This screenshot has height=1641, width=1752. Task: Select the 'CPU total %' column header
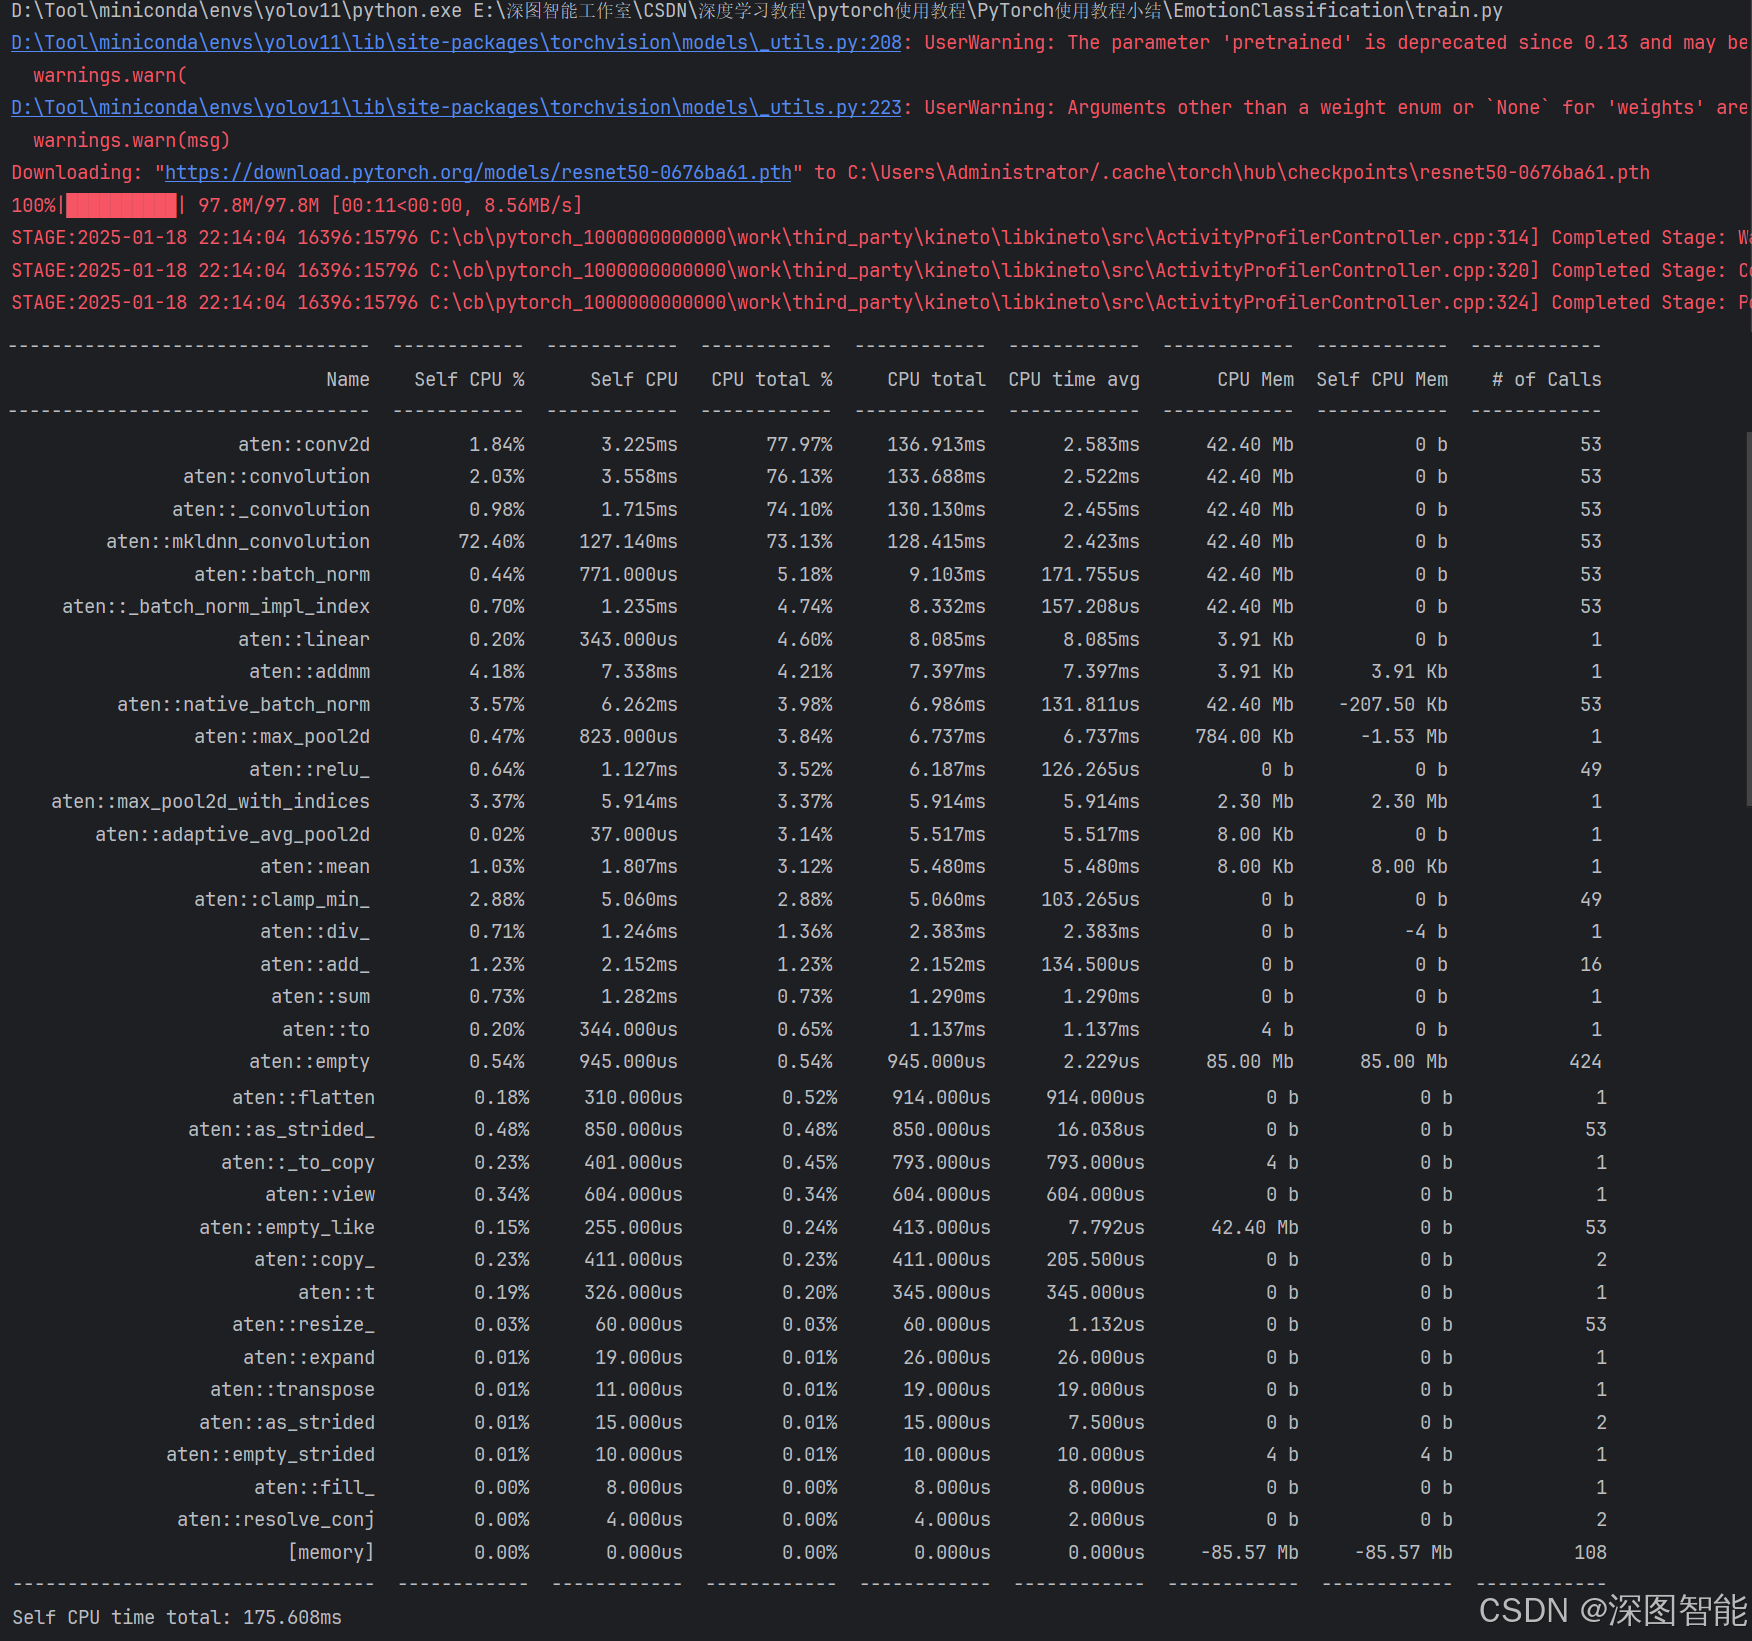pyautogui.click(x=771, y=380)
